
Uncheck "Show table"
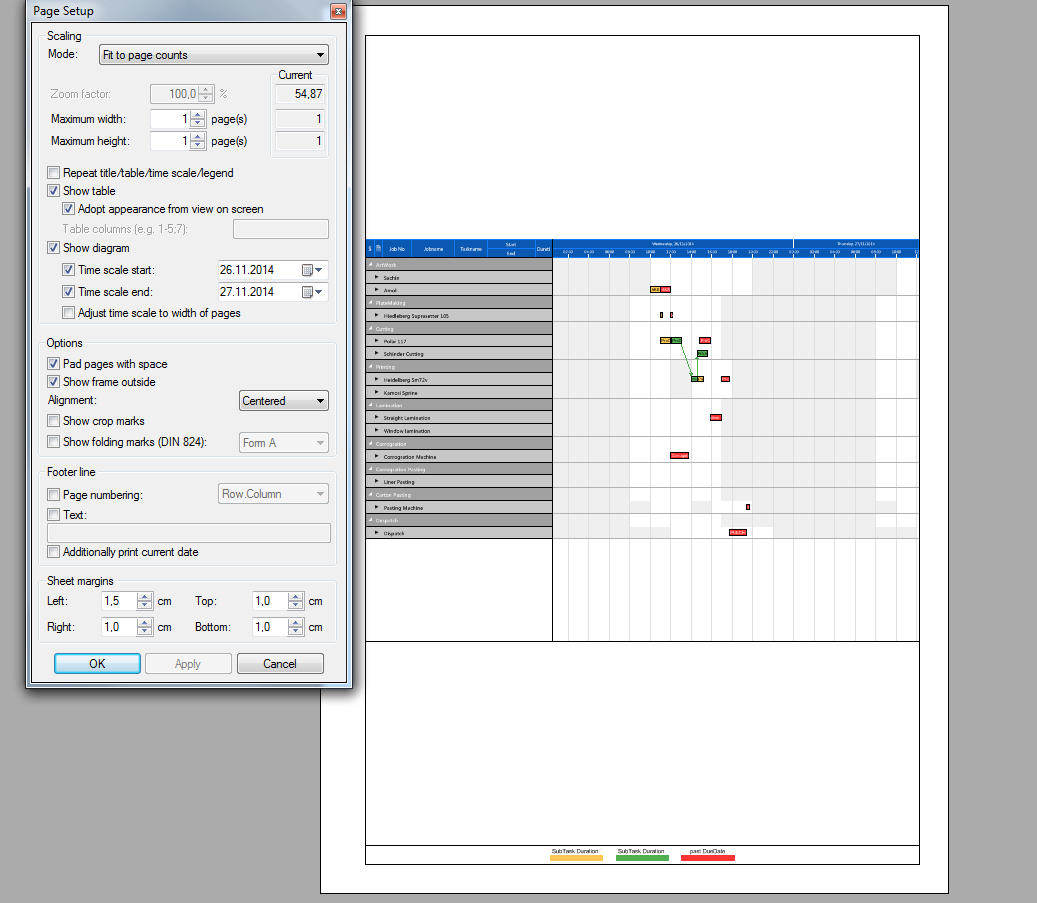(53, 190)
